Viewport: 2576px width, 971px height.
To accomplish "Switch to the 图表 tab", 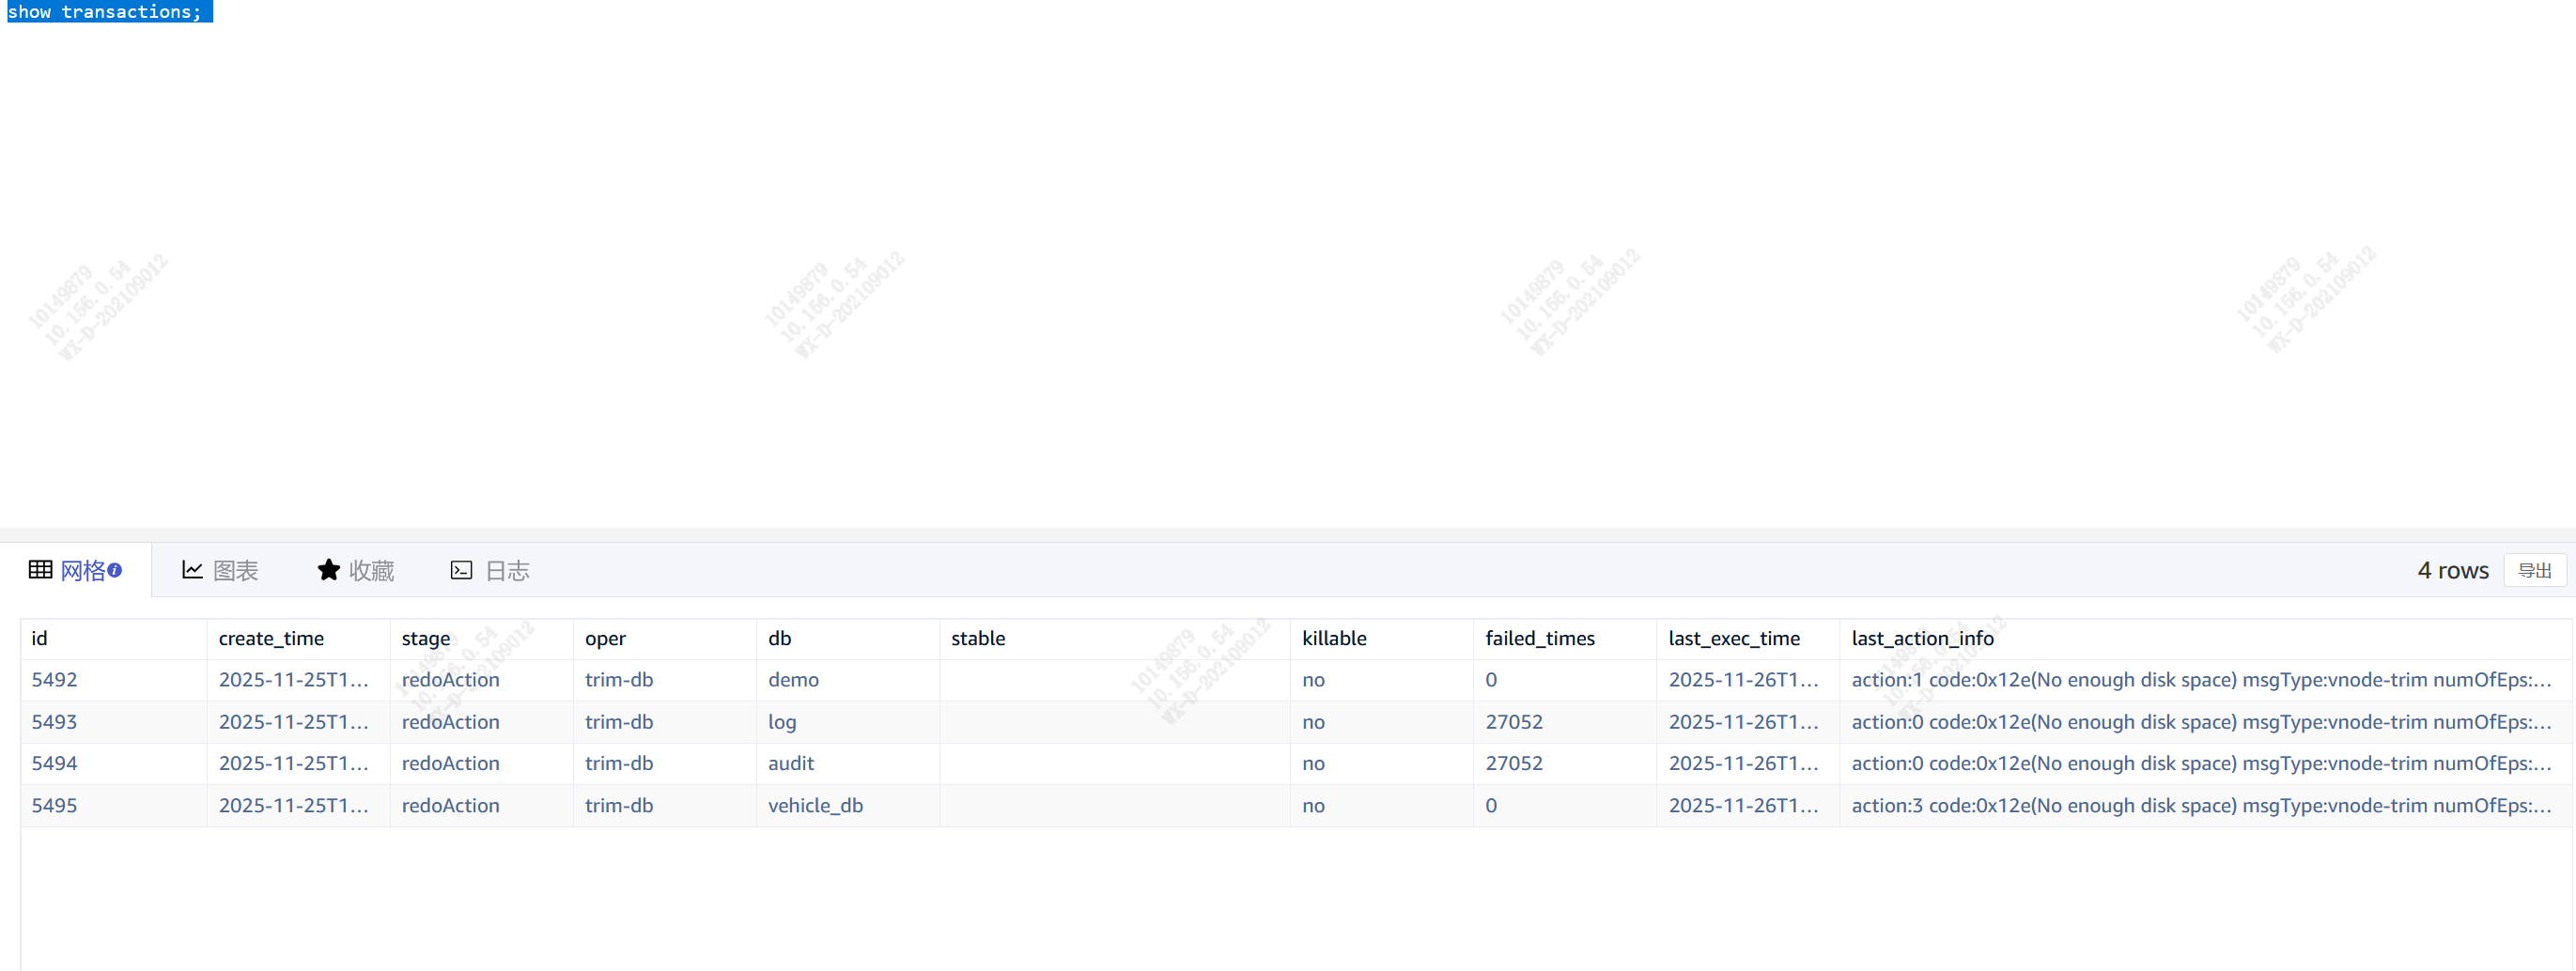I will [235, 571].
